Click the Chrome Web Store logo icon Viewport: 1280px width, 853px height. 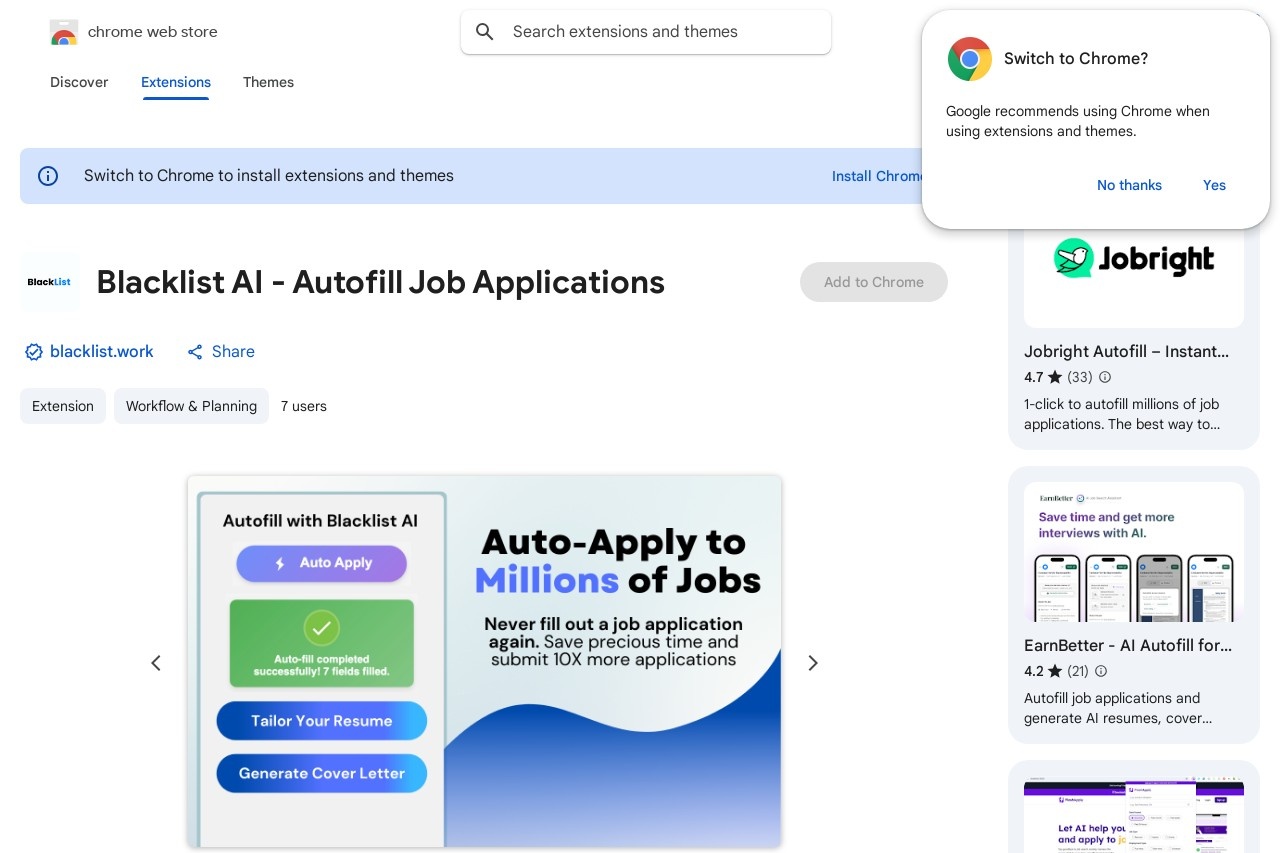[63, 32]
